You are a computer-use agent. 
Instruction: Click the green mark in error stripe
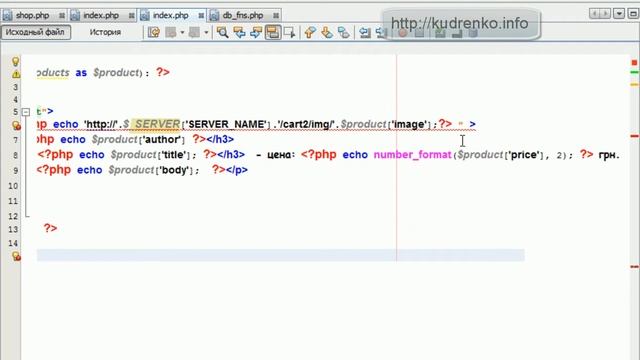click(634, 73)
